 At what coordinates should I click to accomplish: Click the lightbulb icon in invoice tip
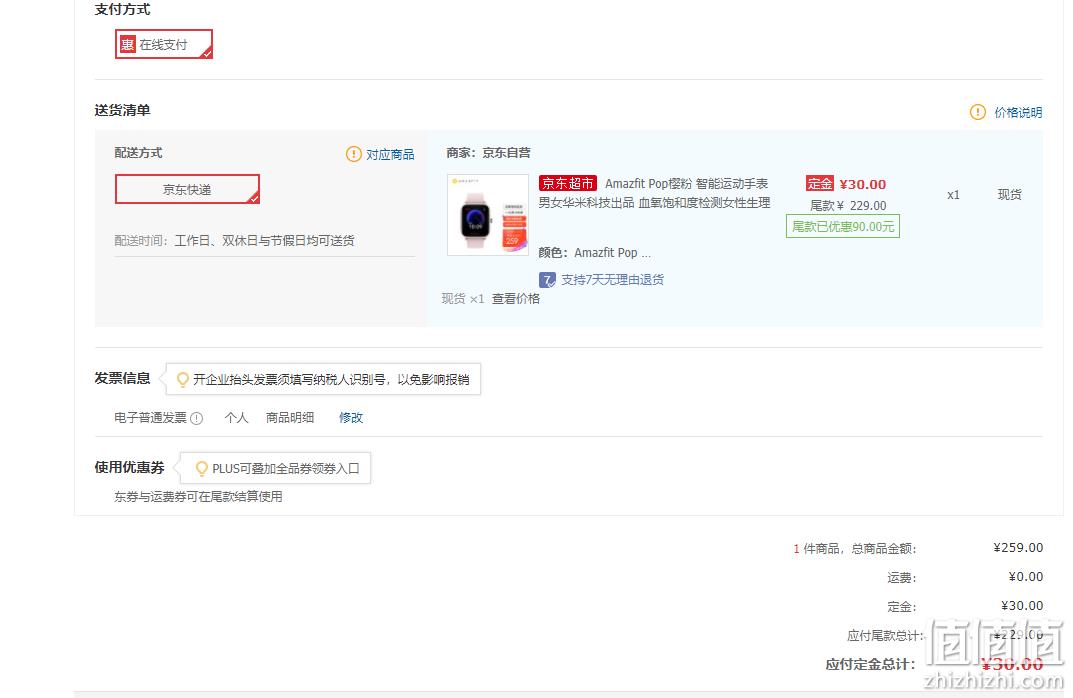(183, 380)
